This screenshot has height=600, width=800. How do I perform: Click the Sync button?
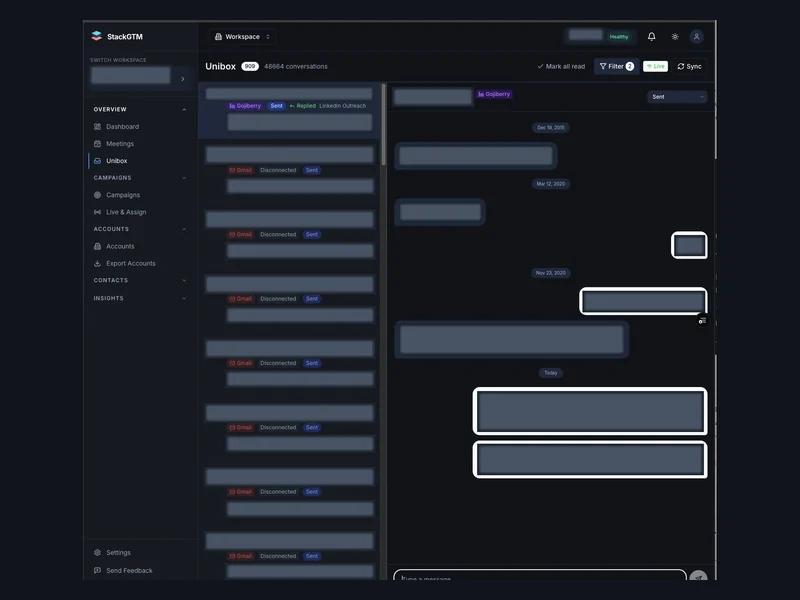(x=689, y=66)
